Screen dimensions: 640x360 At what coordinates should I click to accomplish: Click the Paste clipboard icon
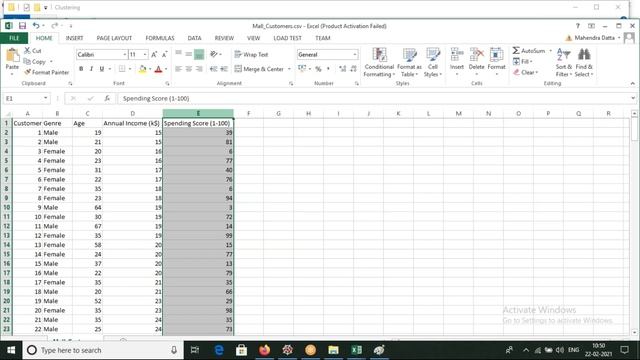pos(12,56)
